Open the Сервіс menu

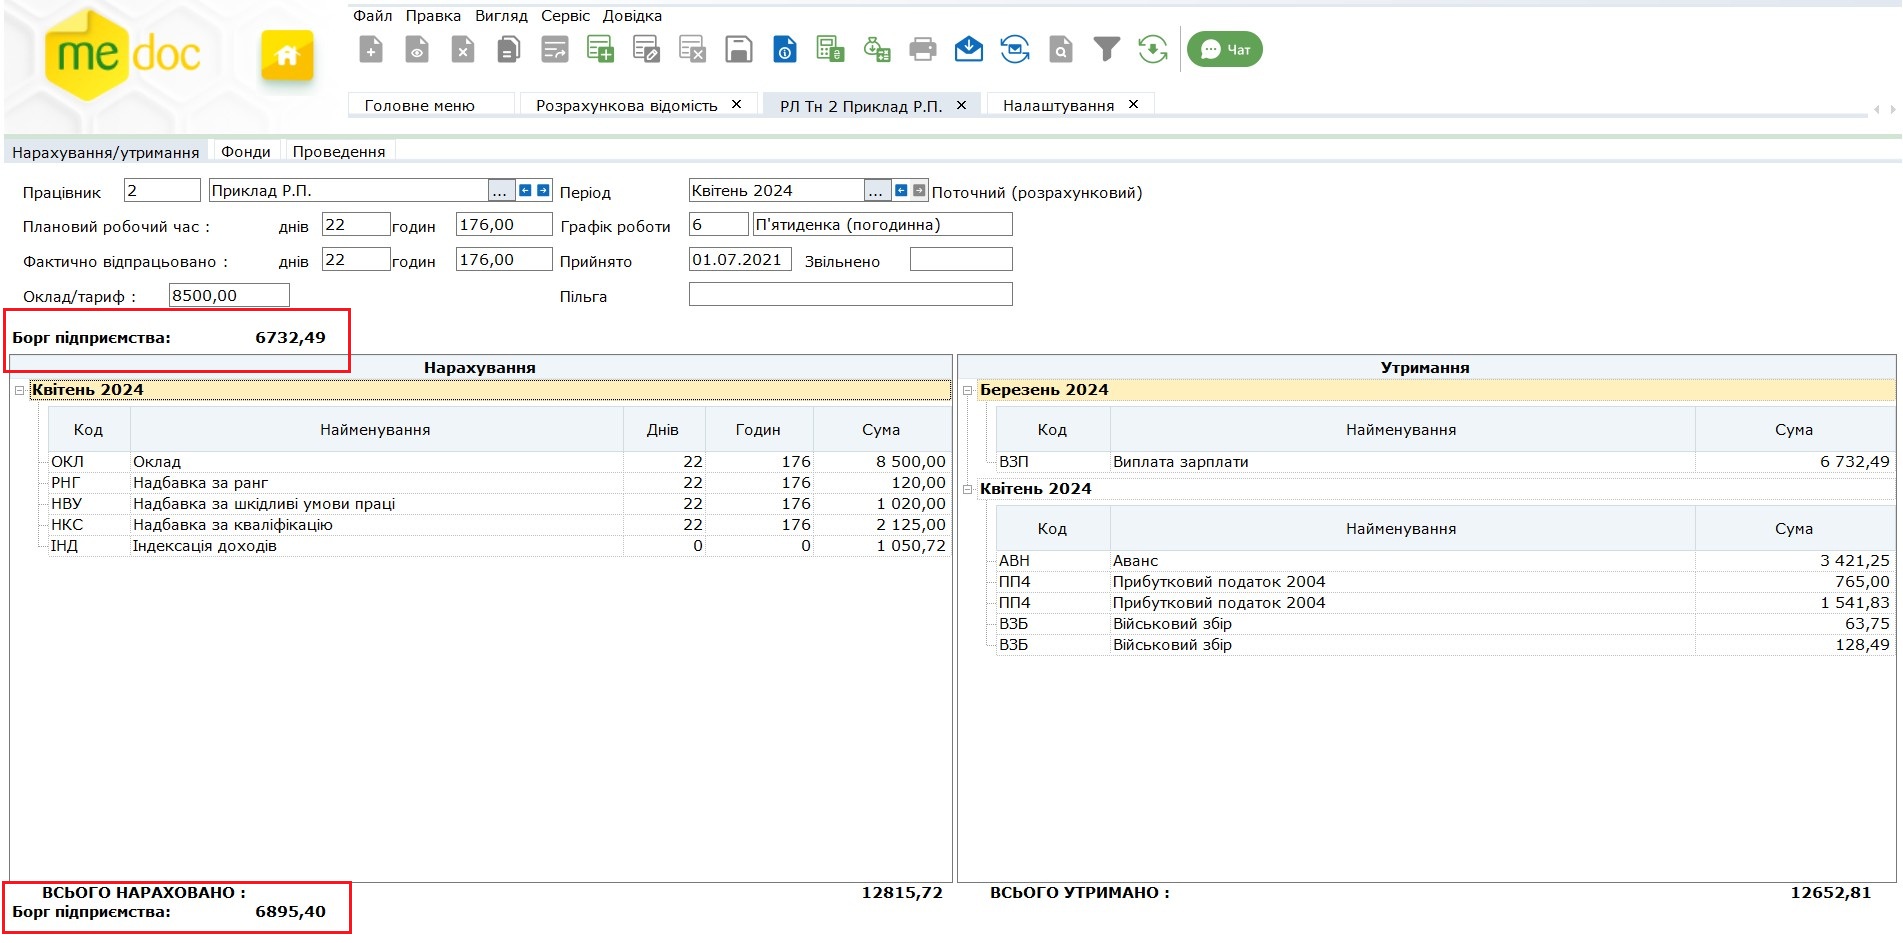click(x=565, y=16)
